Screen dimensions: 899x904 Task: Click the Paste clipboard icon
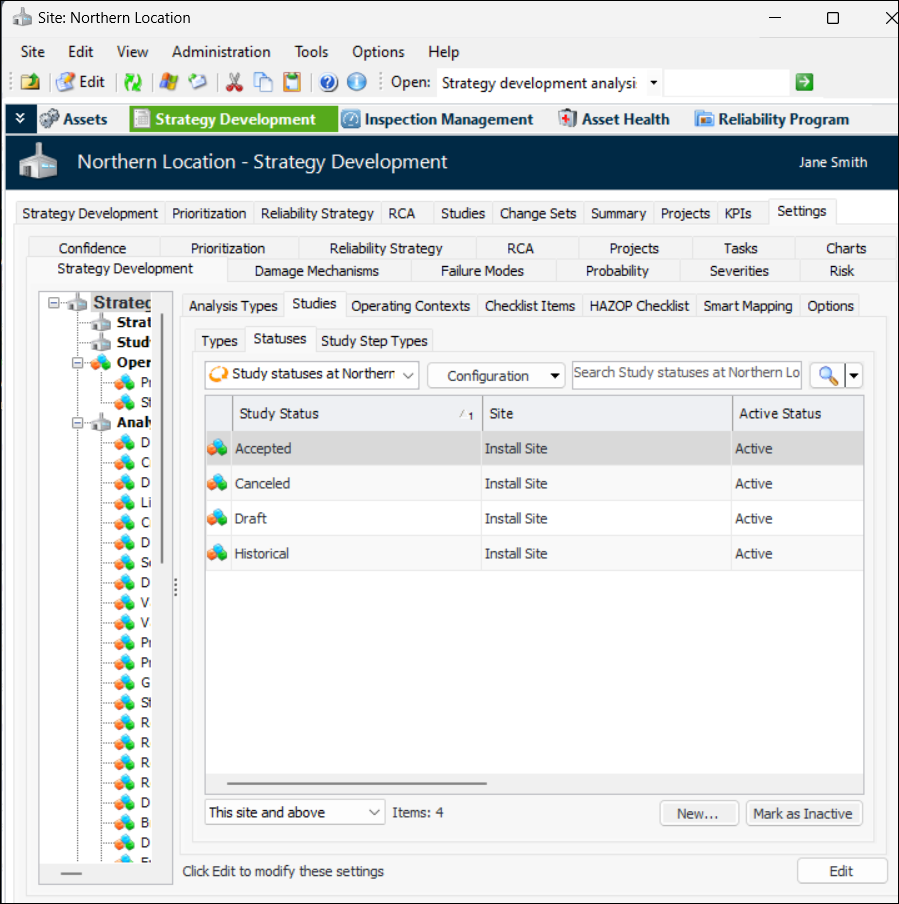coord(291,83)
